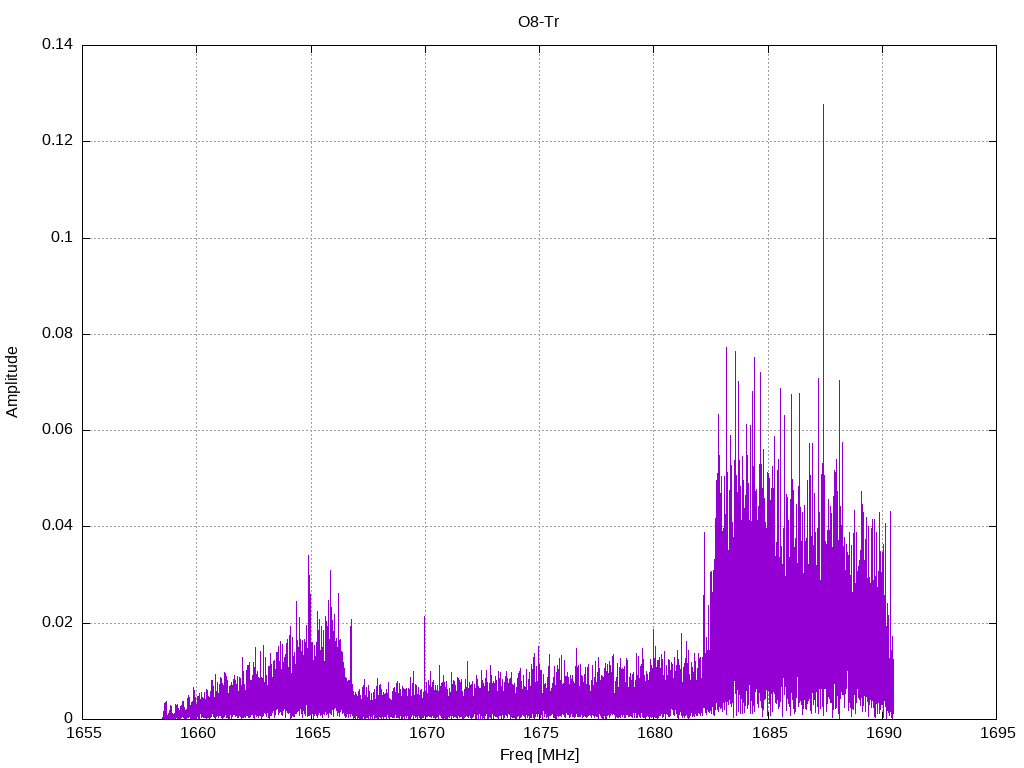
Task: Click the x-axis tick label 1660
Action: [x=197, y=733]
